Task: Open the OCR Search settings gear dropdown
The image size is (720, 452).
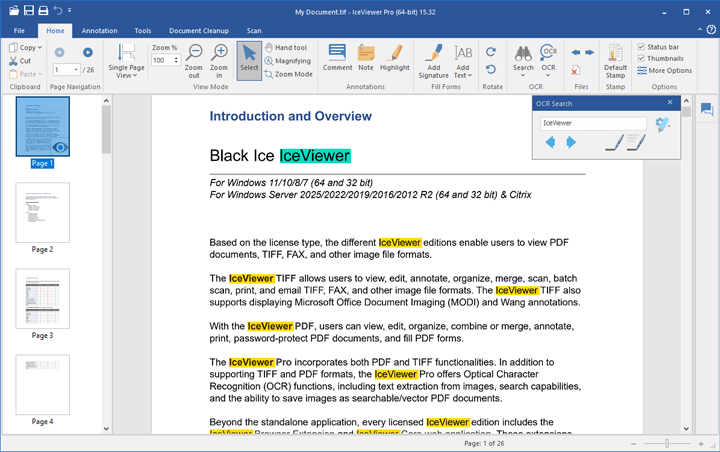Action: (662, 124)
